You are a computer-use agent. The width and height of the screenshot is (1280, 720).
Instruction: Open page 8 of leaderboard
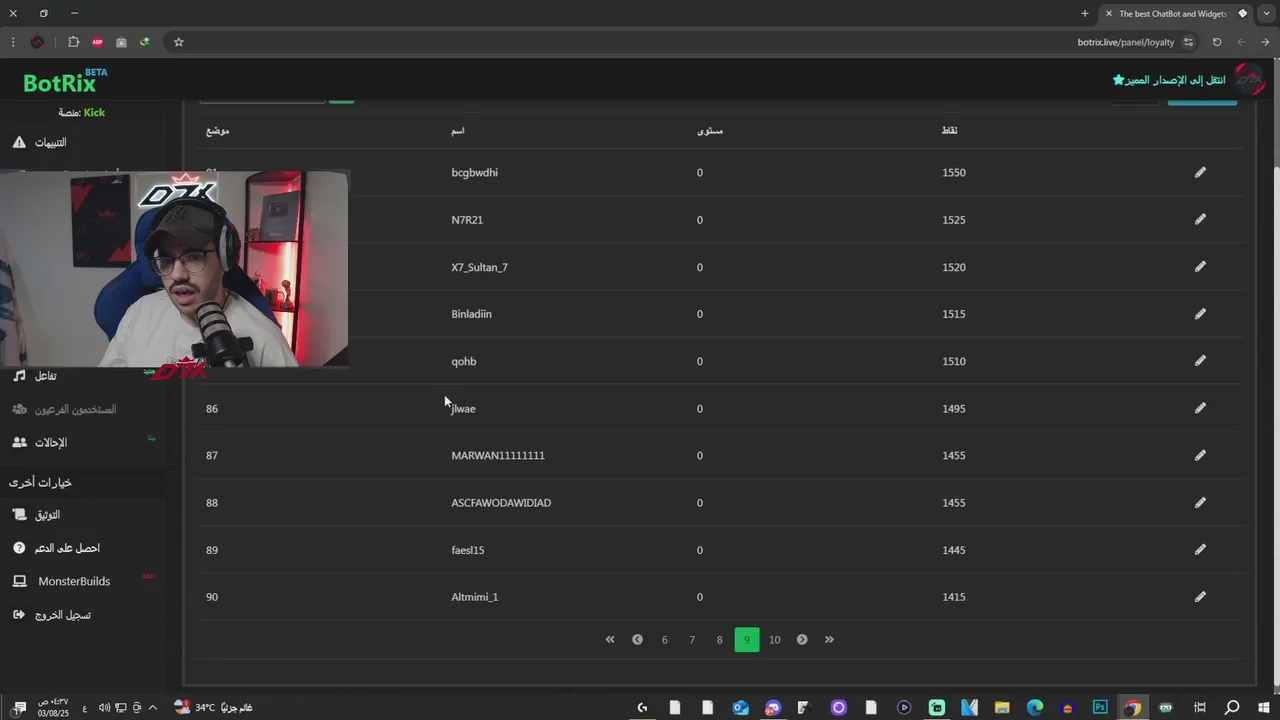[x=719, y=640]
